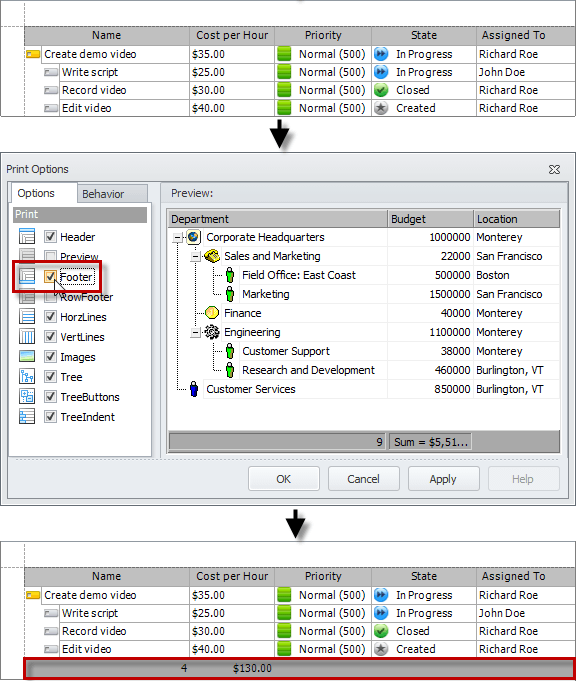Click the Corporate Headquarters globe icon
576x681 pixels.
tap(193, 237)
